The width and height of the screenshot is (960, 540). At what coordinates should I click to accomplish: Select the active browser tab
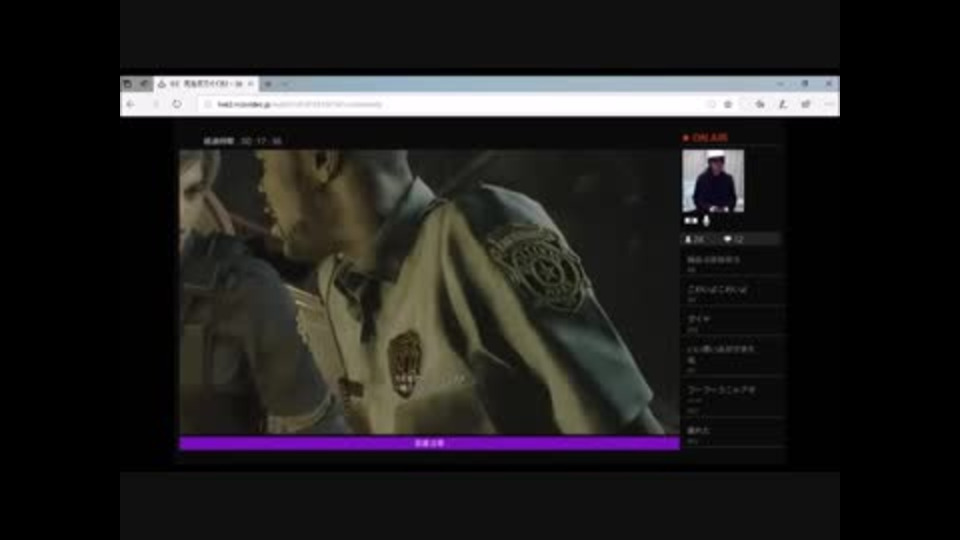point(205,84)
